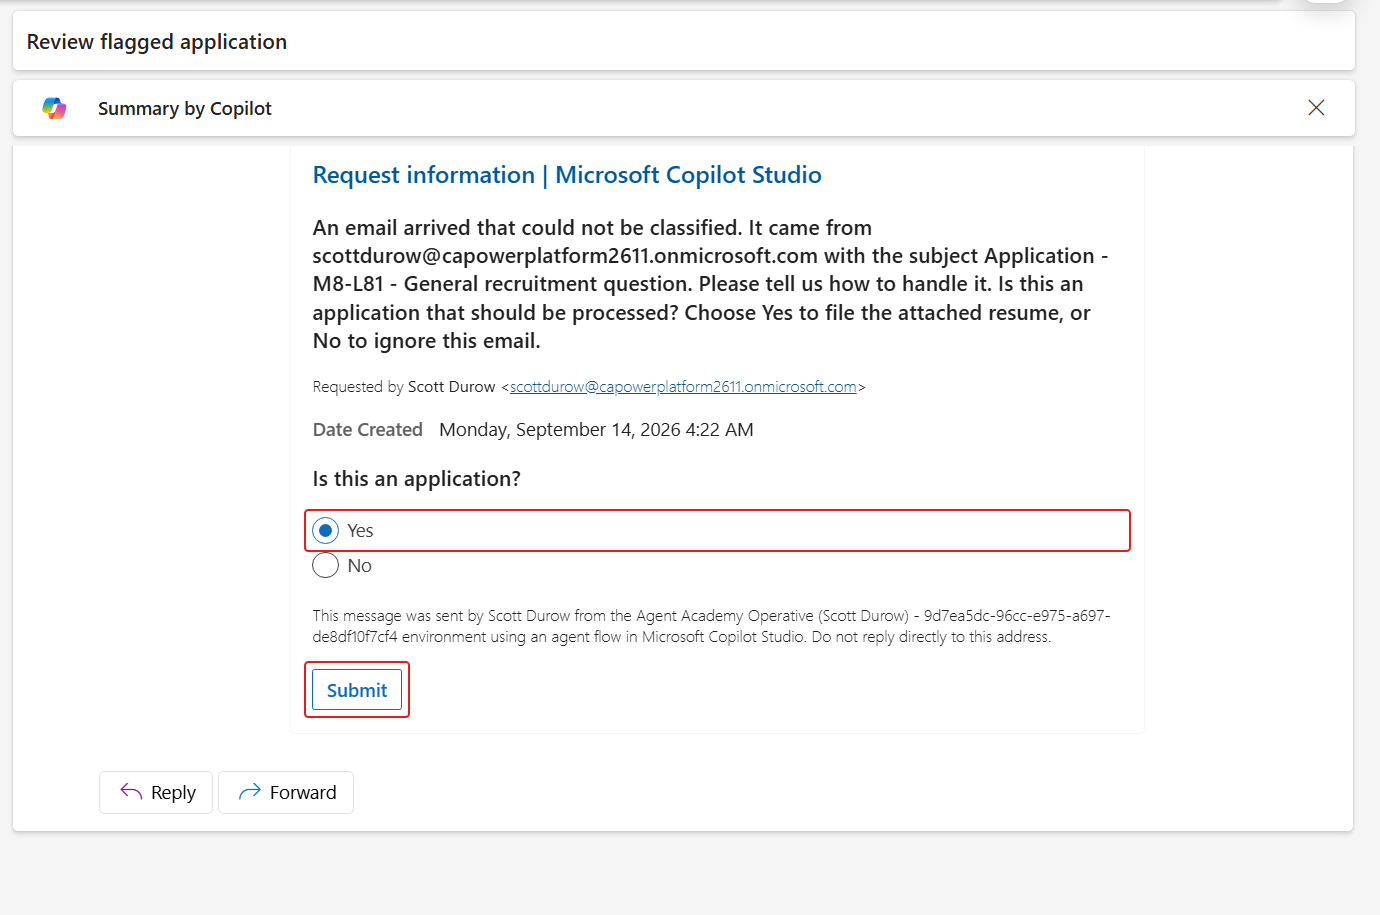Submit the application response
1380x915 pixels.
(357, 690)
